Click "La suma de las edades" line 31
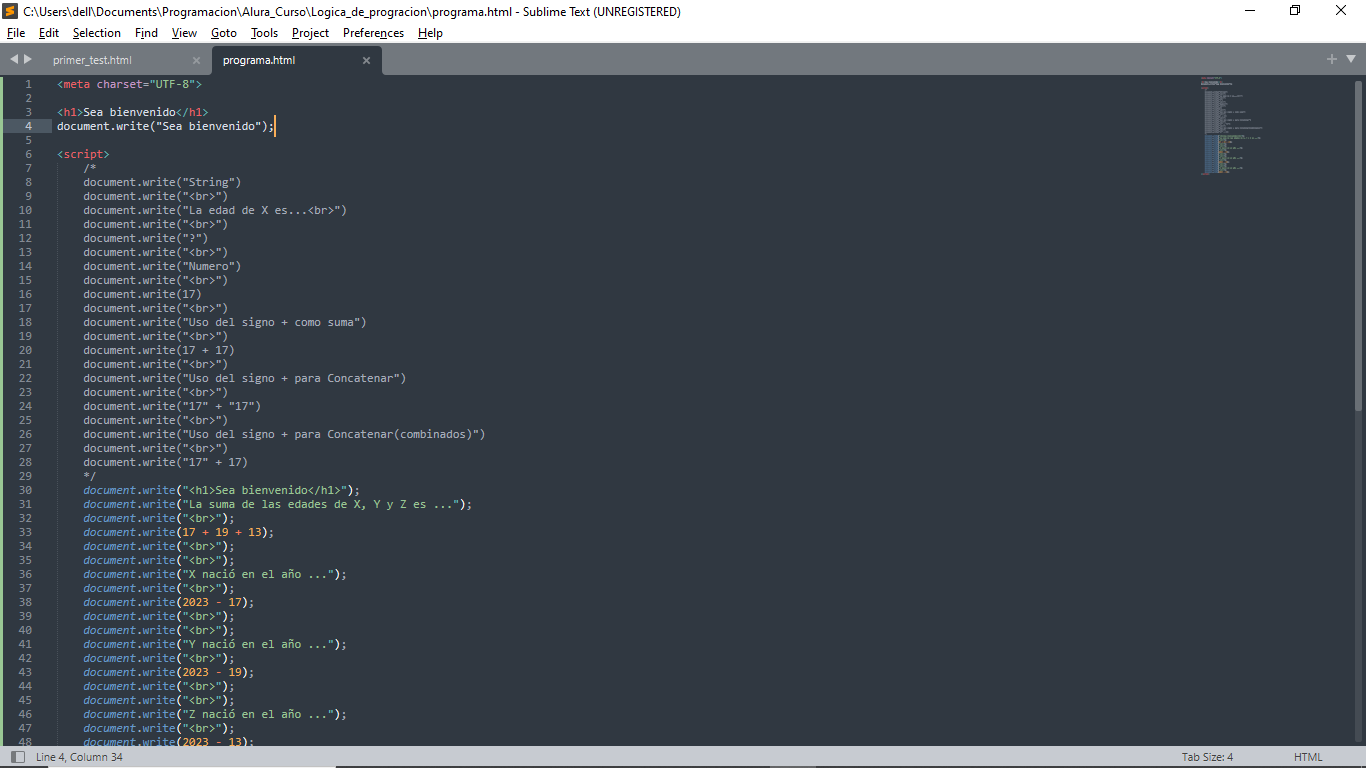1366x768 pixels. (277, 504)
